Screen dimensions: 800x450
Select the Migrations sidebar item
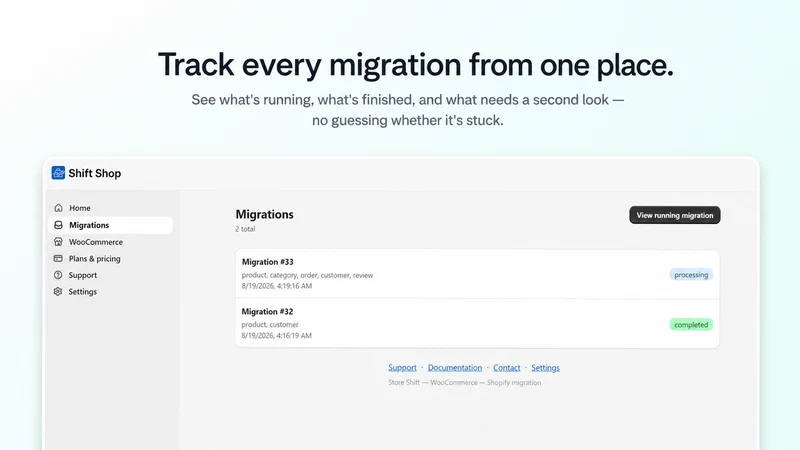coord(110,225)
